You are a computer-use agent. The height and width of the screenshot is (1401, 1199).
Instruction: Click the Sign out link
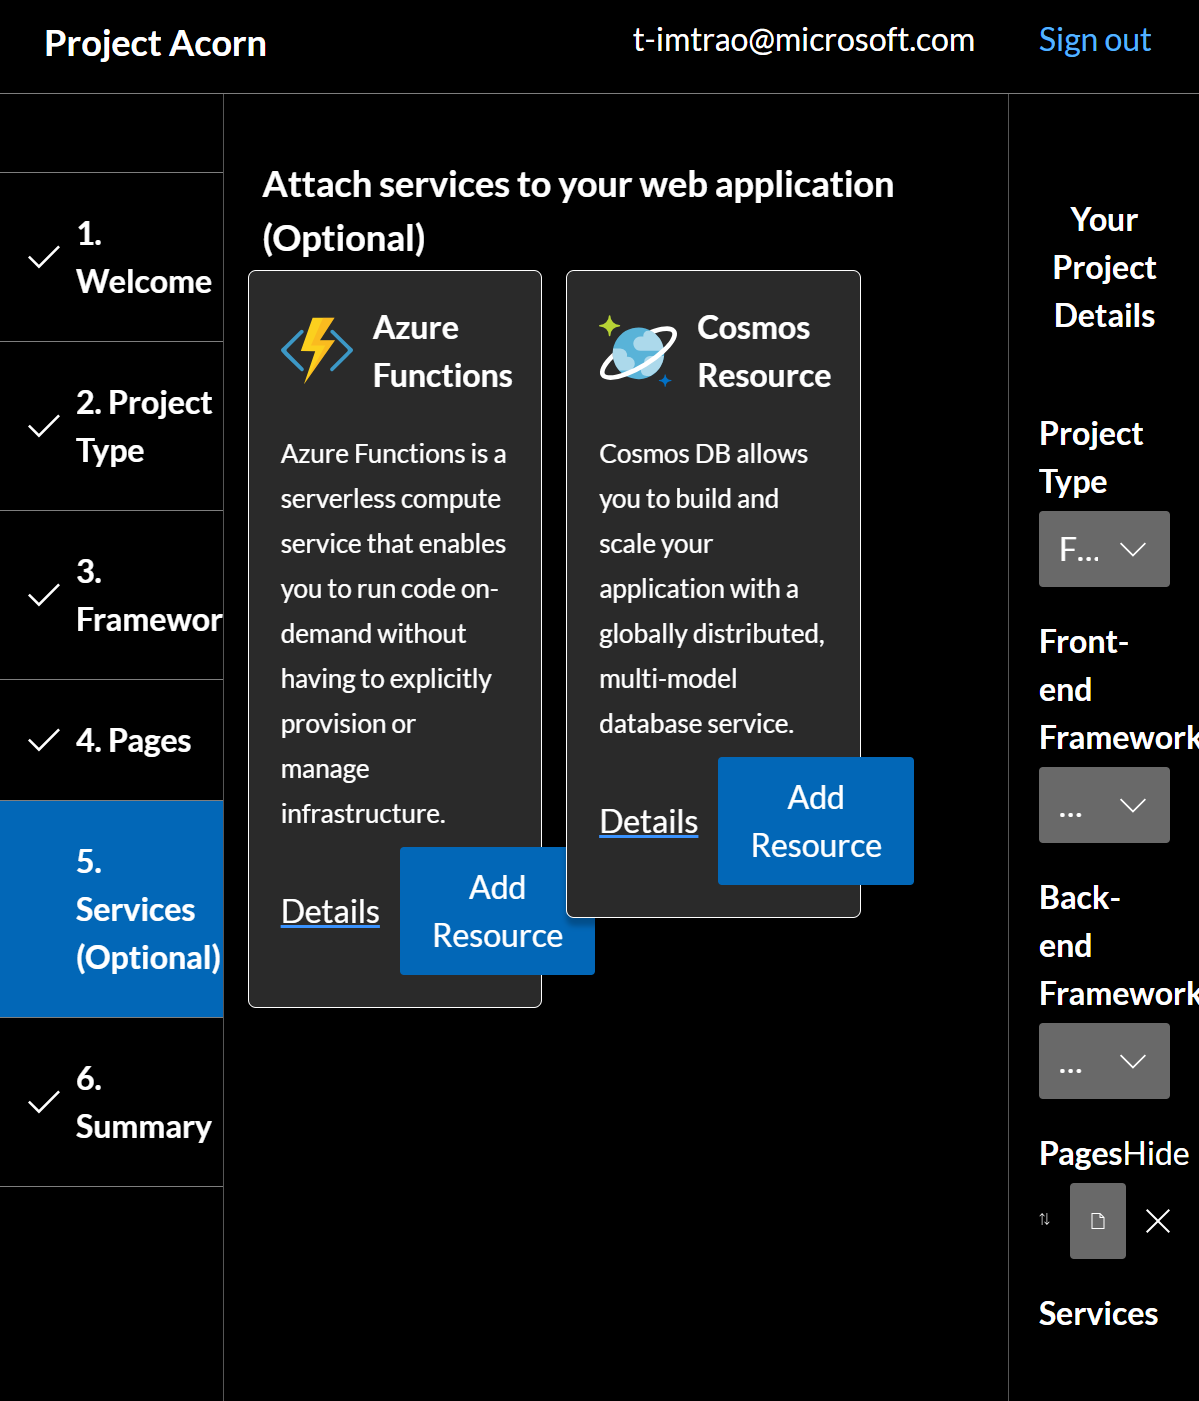(1095, 40)
